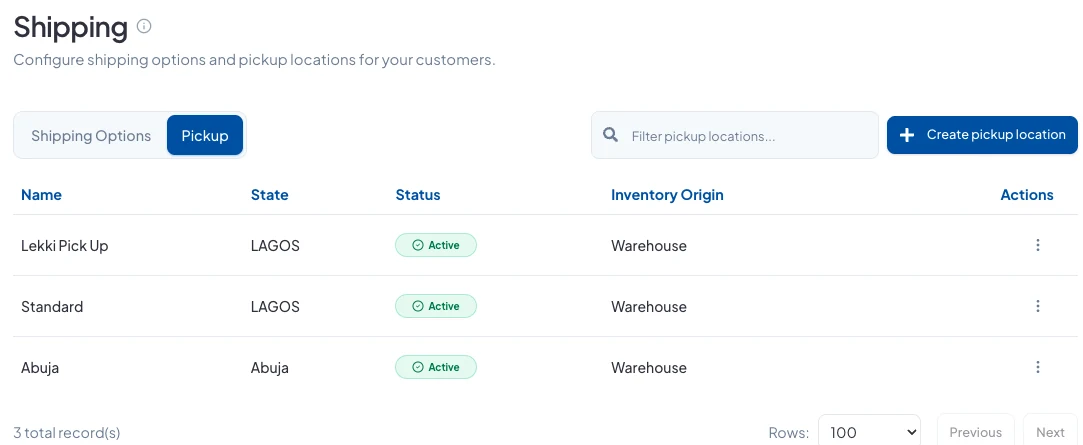Click Warehouse in Abuja row

coord(649,368)
